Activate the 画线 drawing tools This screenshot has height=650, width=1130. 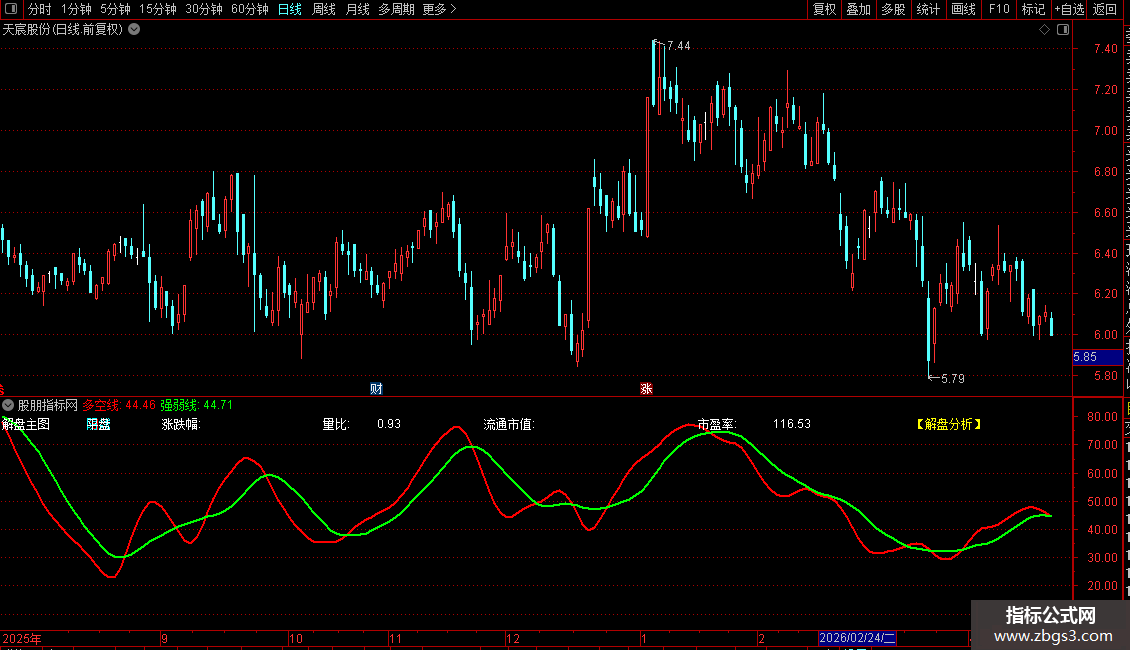(964, 9)
